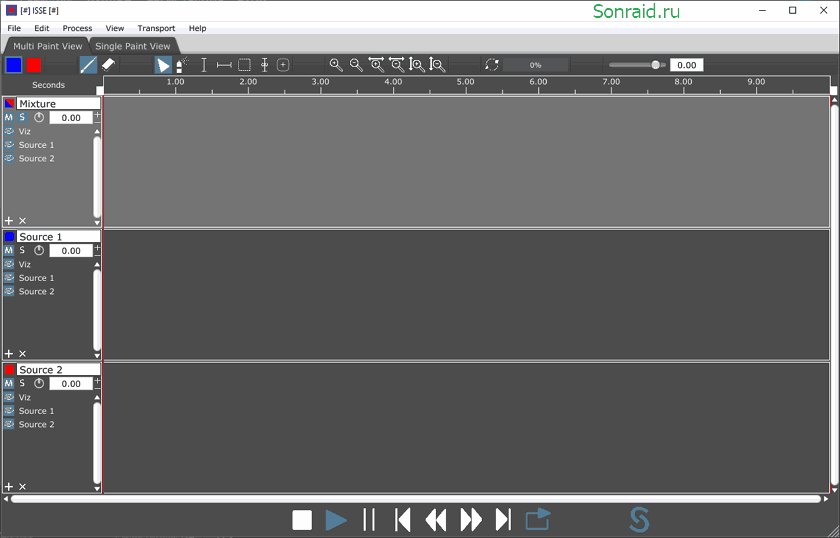Click the zoom in magnifier
Screen dimensions: 840x538
point(336,65)
